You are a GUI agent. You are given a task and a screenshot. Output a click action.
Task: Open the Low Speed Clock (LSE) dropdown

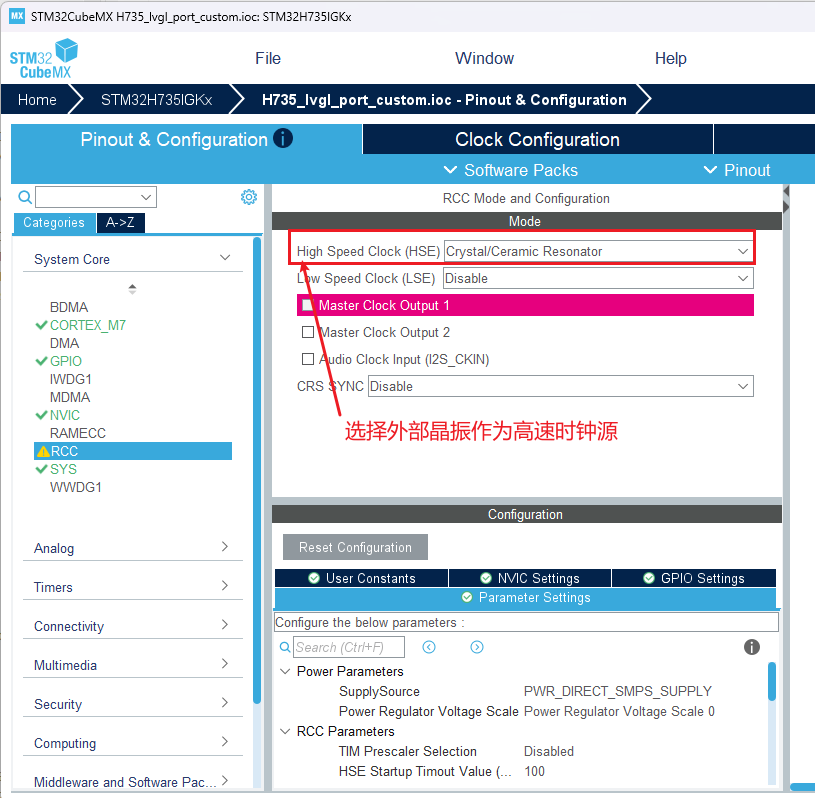(x=598, y=278)
